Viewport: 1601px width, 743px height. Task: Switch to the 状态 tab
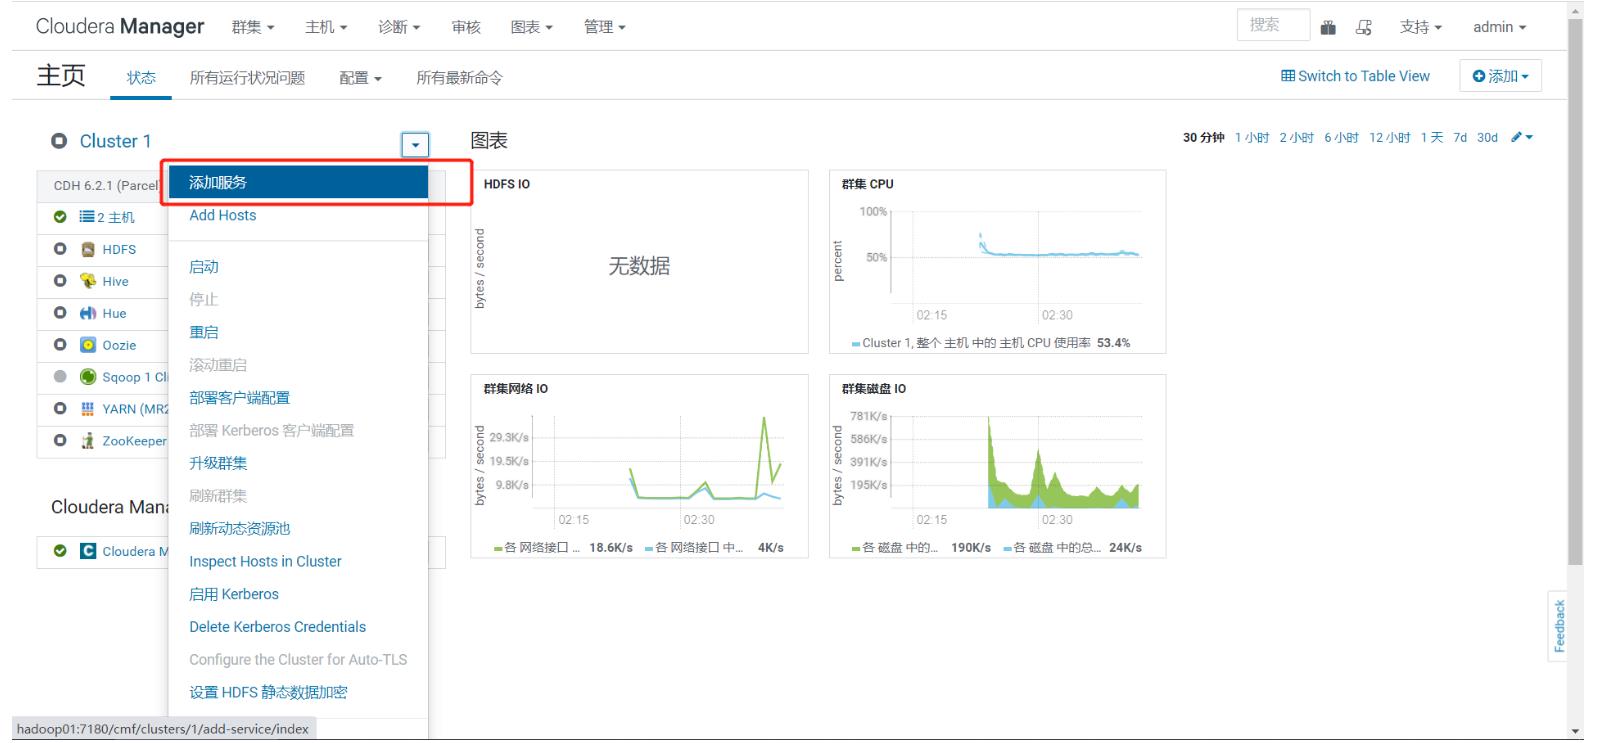(141, 78)
